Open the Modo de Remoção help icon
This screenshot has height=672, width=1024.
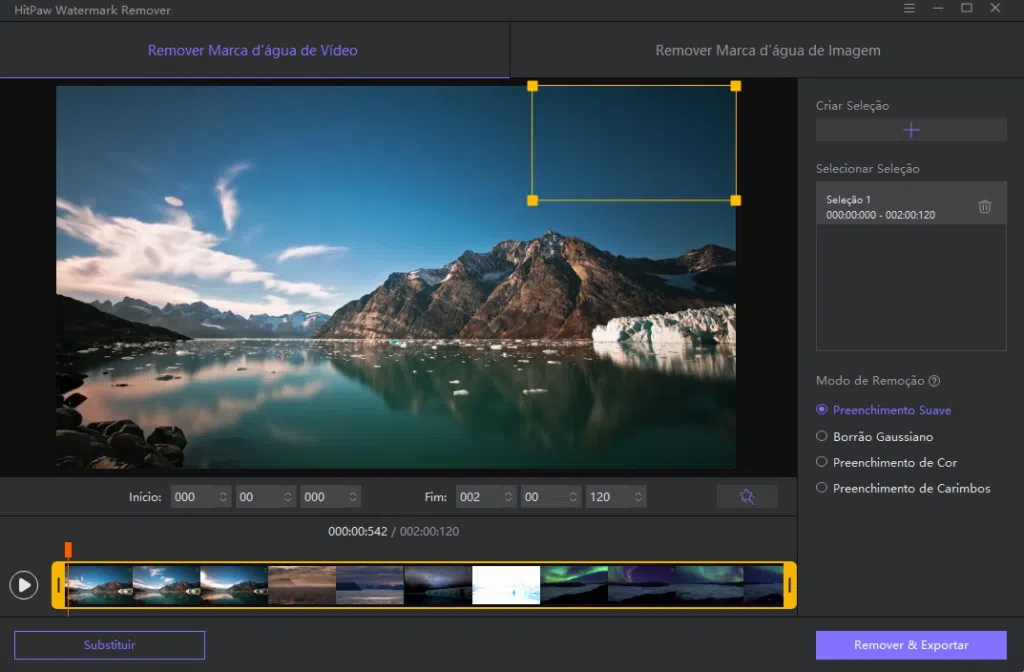tap(934, 381)
